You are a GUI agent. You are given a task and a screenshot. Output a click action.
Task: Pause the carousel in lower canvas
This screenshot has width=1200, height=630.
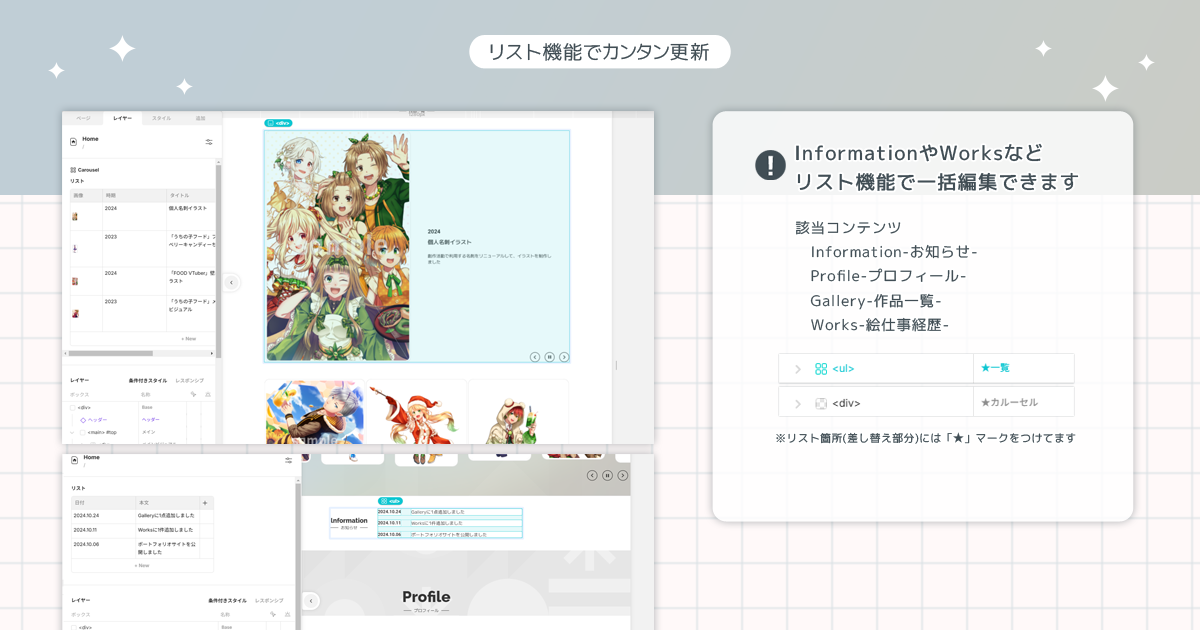(x=607, y=475)
